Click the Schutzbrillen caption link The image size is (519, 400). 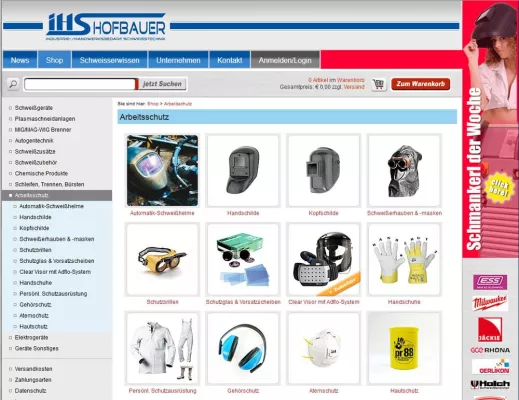pos(162,302)
